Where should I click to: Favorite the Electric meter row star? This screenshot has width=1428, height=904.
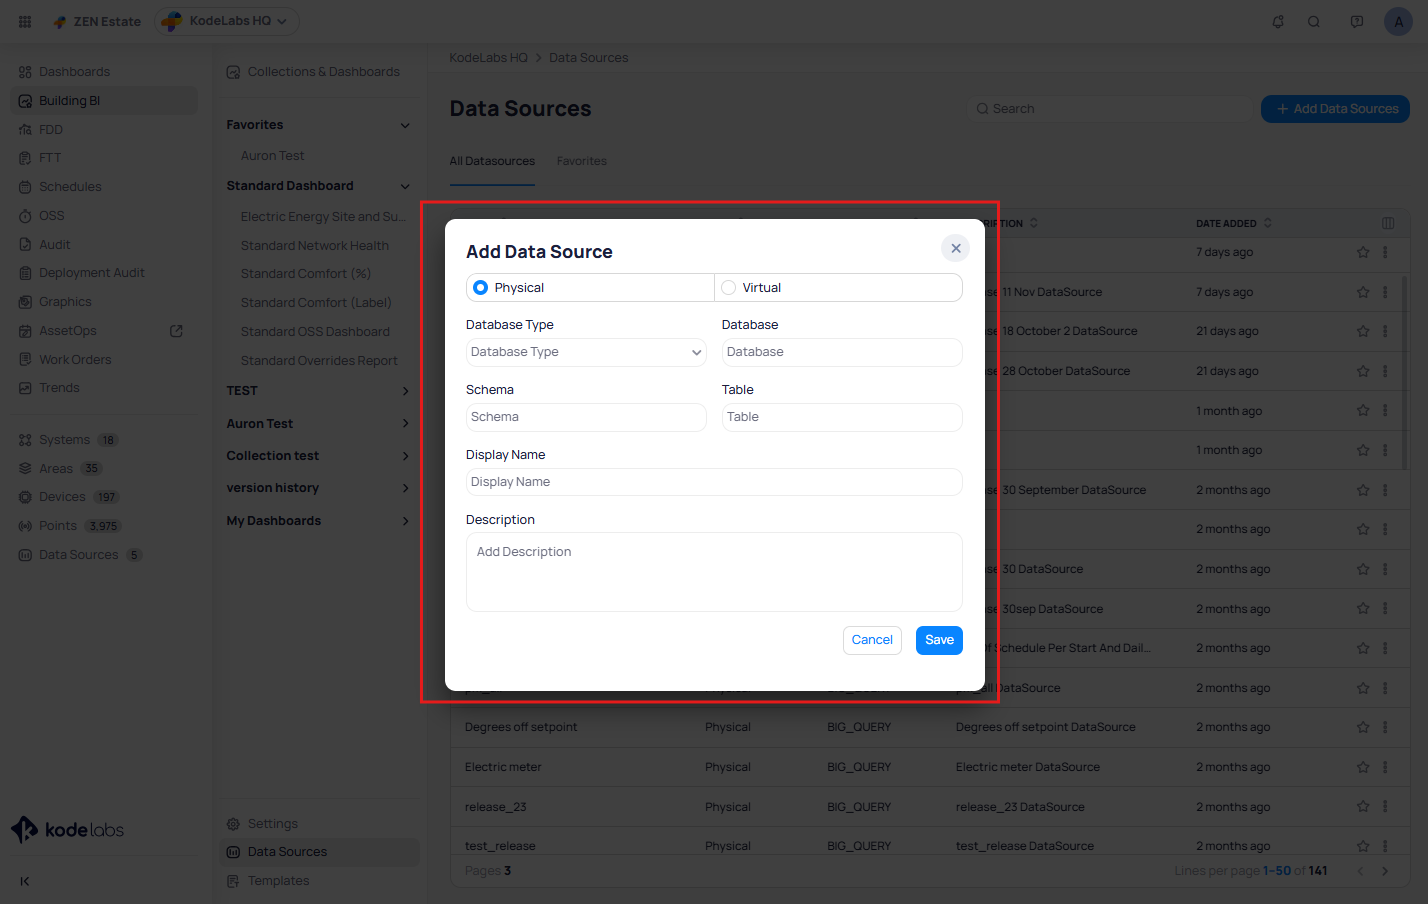[x=1362, y=767]
